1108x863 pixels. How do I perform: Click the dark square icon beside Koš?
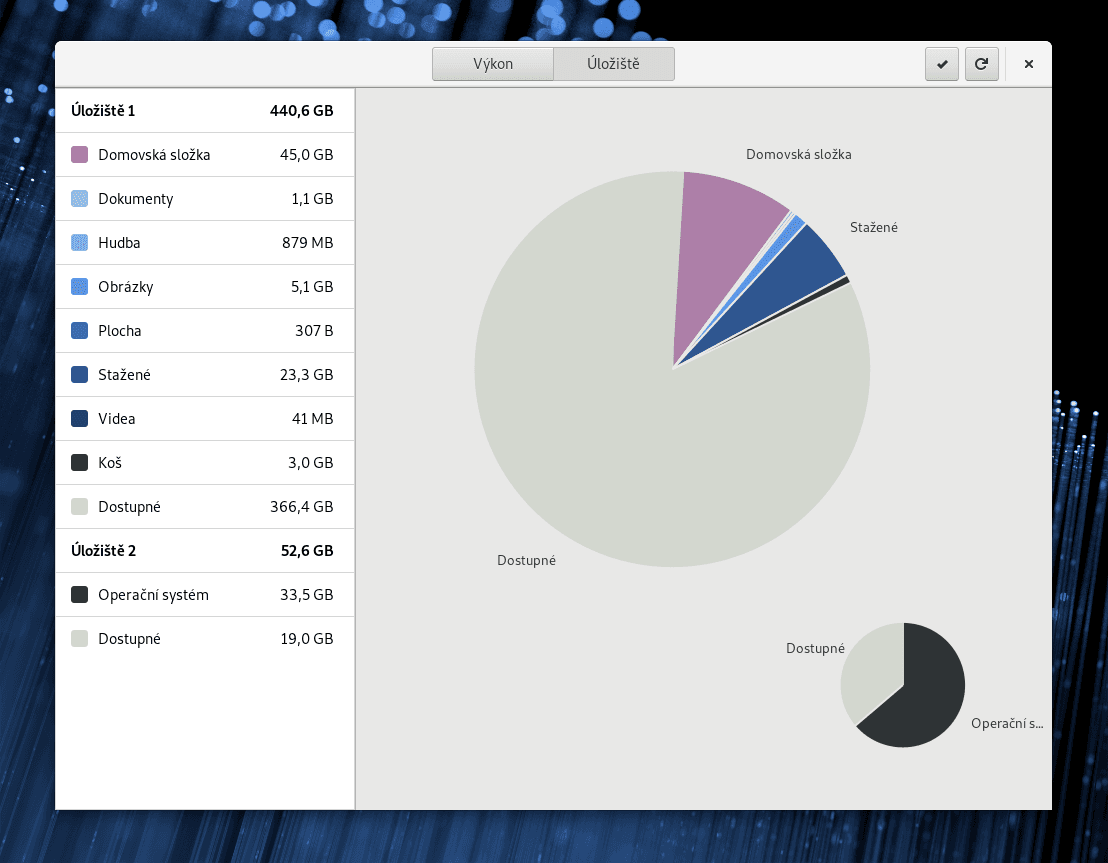coord(81,462)
